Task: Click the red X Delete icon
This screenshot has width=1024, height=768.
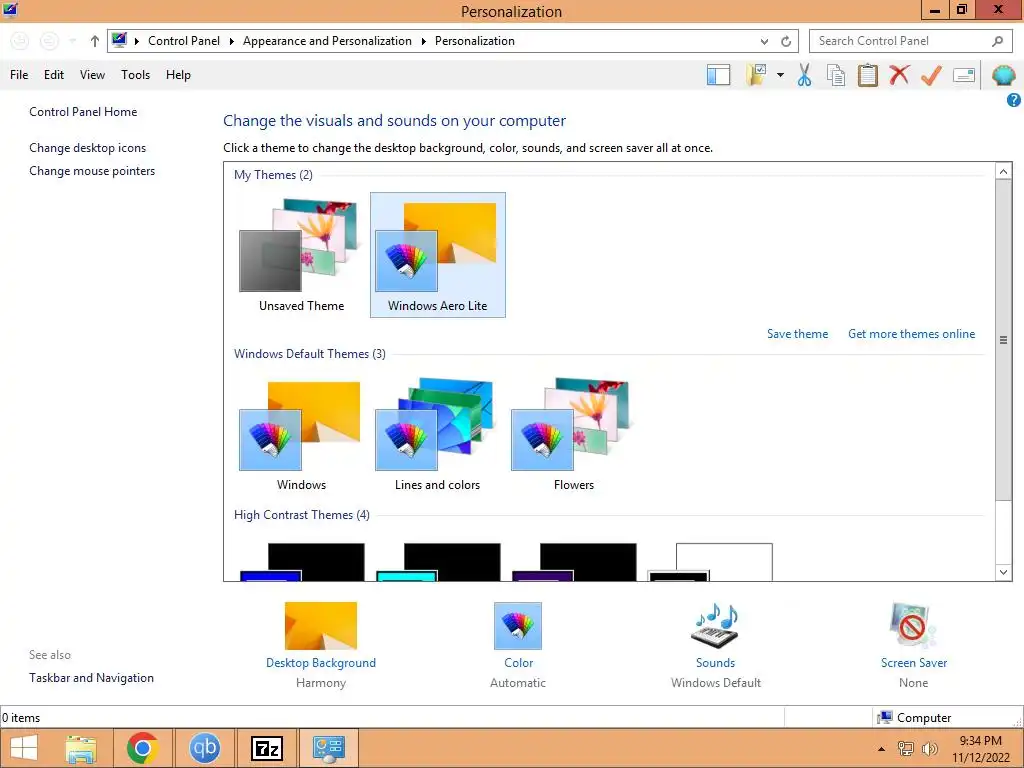Action: pos(899,75)
